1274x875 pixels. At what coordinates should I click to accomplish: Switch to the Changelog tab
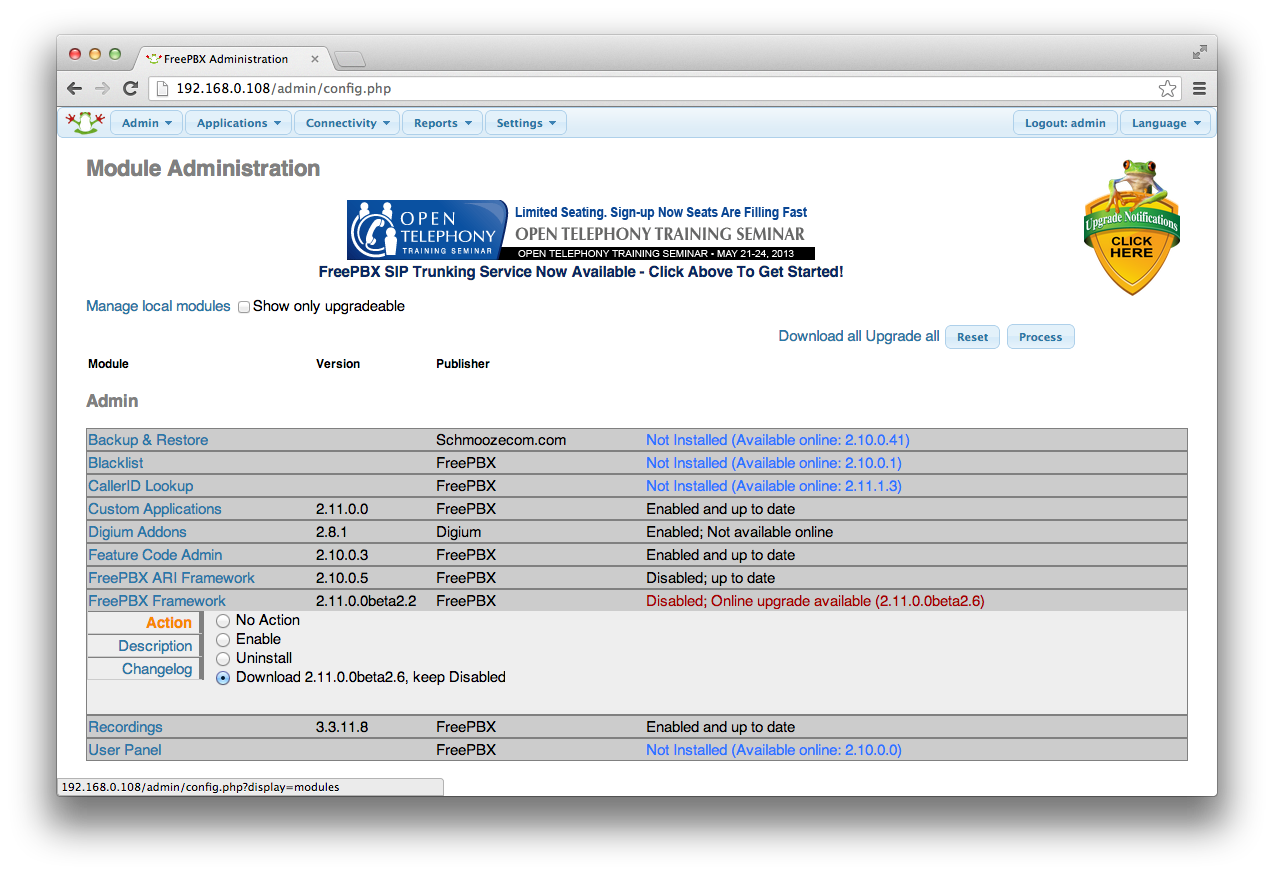point(145,669)
